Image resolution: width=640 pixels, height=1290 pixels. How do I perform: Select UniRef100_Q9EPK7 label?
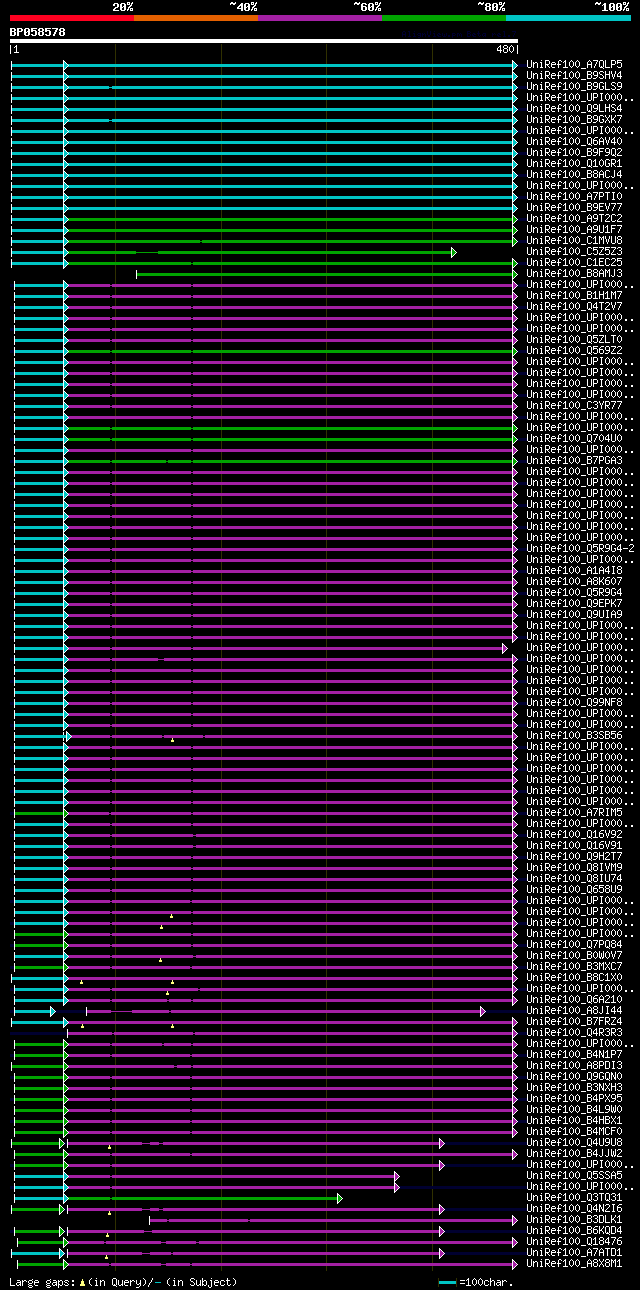574,603
